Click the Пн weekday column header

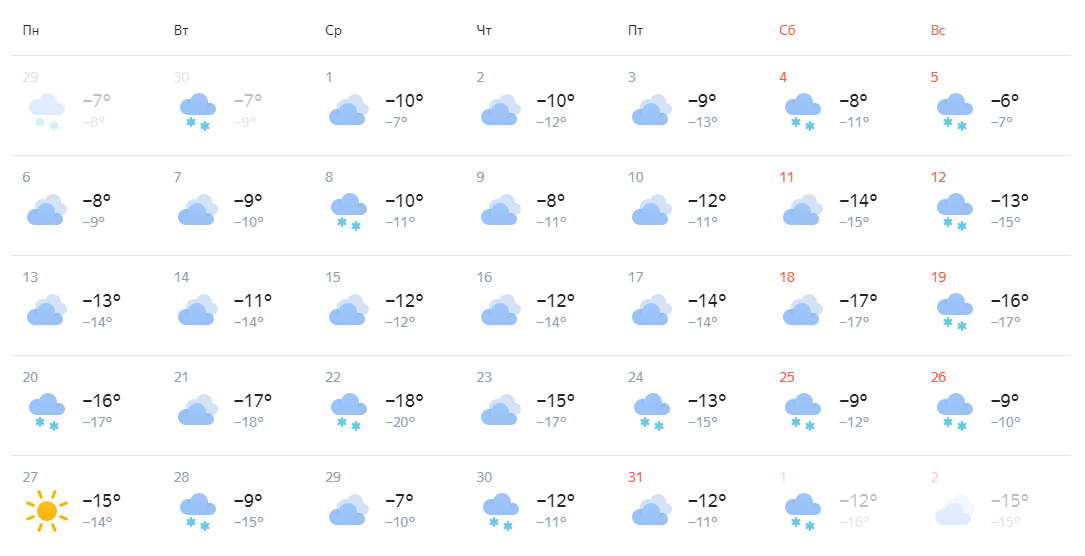30,30
